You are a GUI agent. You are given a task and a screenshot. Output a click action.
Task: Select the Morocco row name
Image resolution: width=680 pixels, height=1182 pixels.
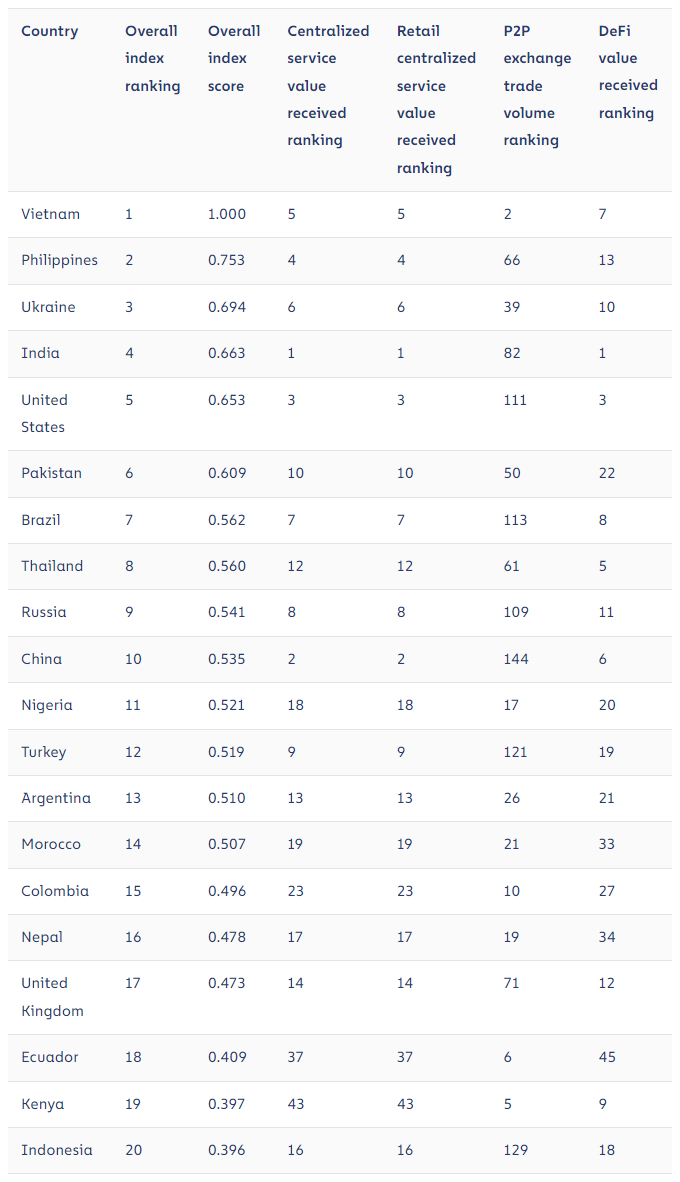click(x=51, y=844)
